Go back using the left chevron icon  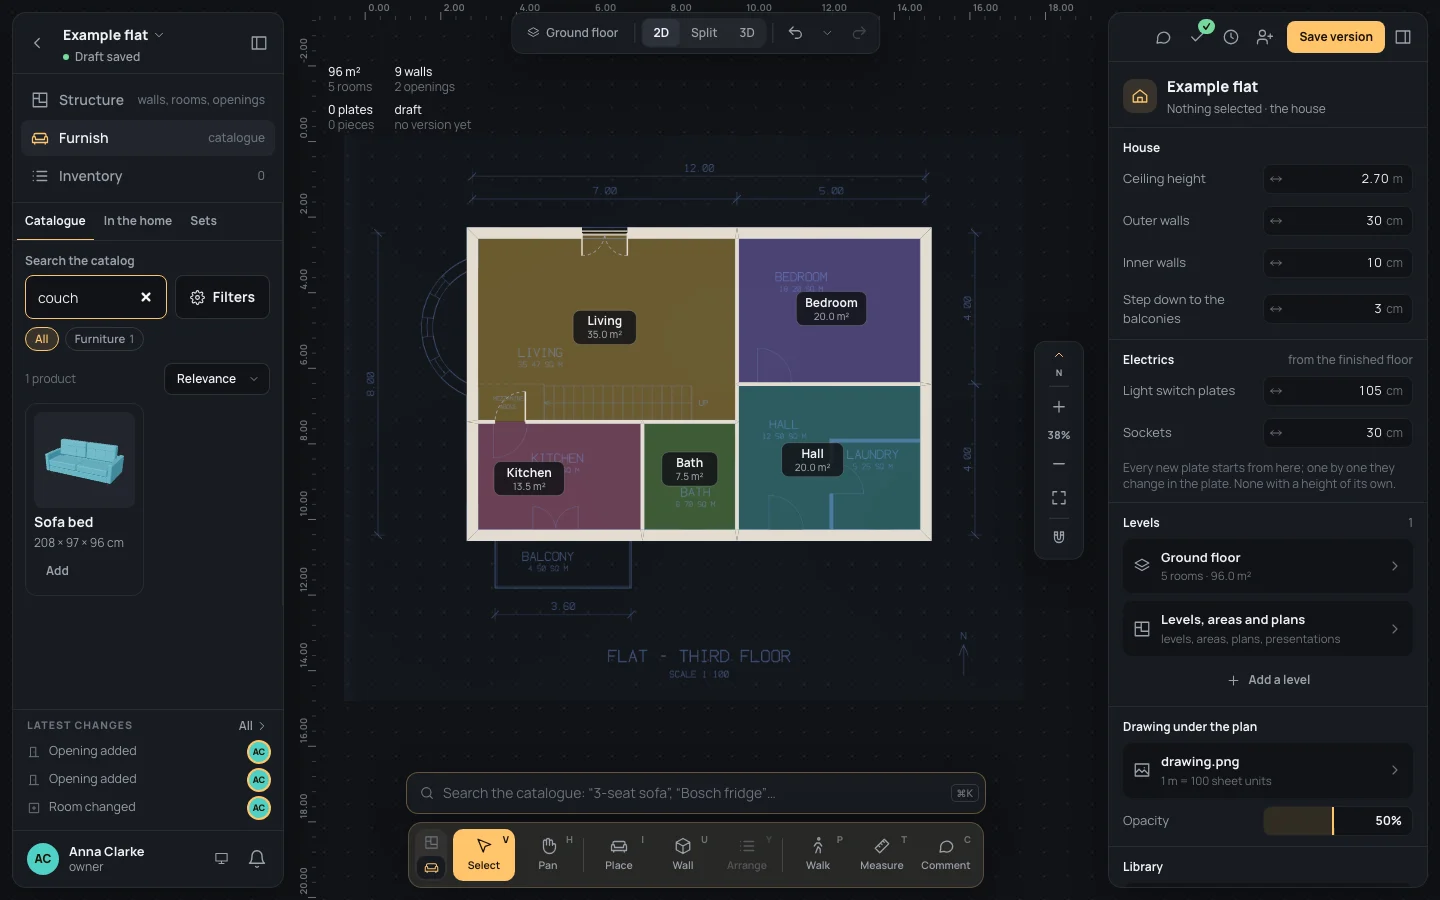coord(37,43)
